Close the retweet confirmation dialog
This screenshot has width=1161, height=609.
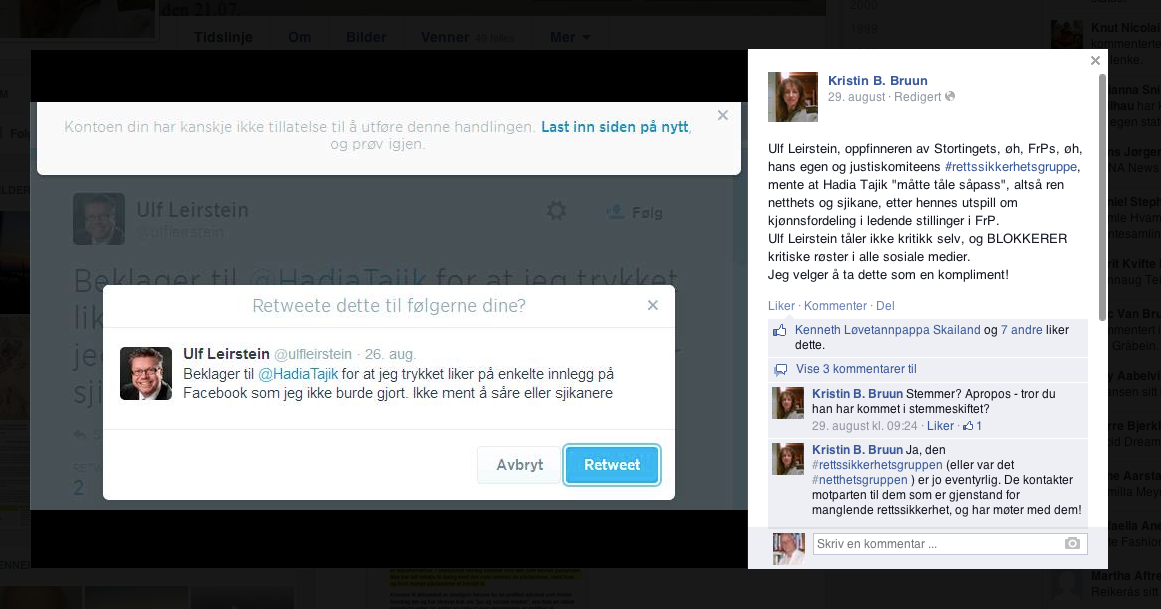pos(652,305)
